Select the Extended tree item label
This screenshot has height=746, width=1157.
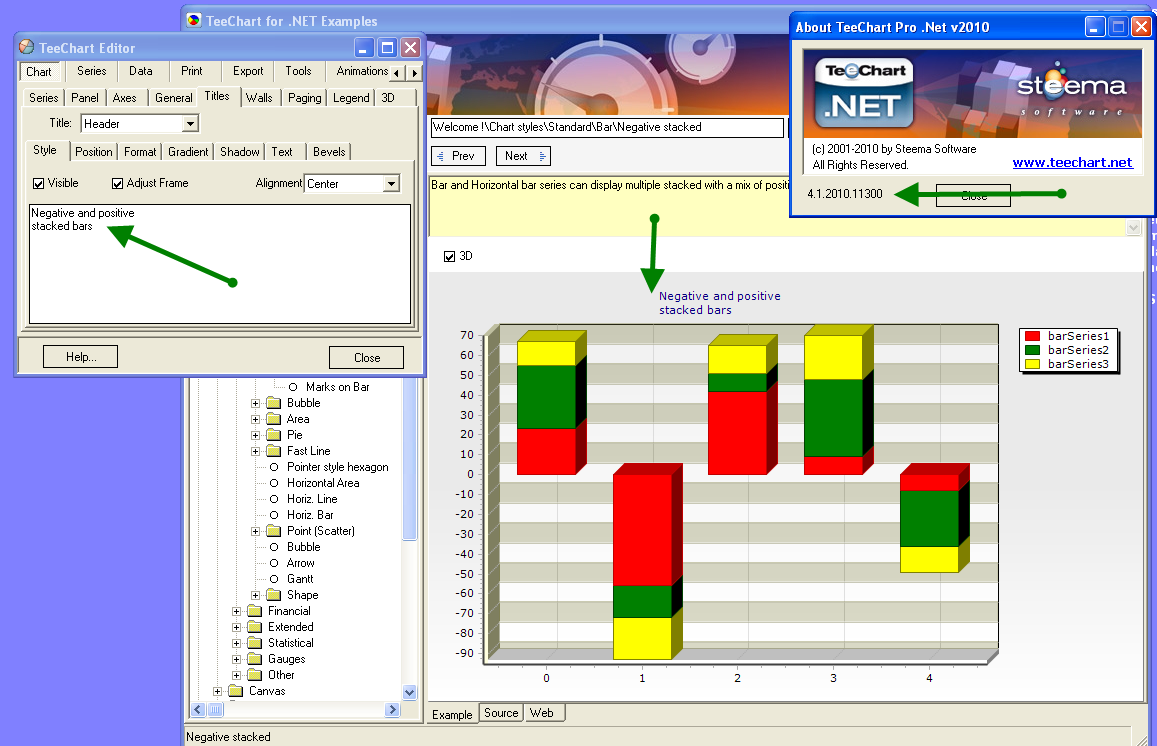(291, 627)
